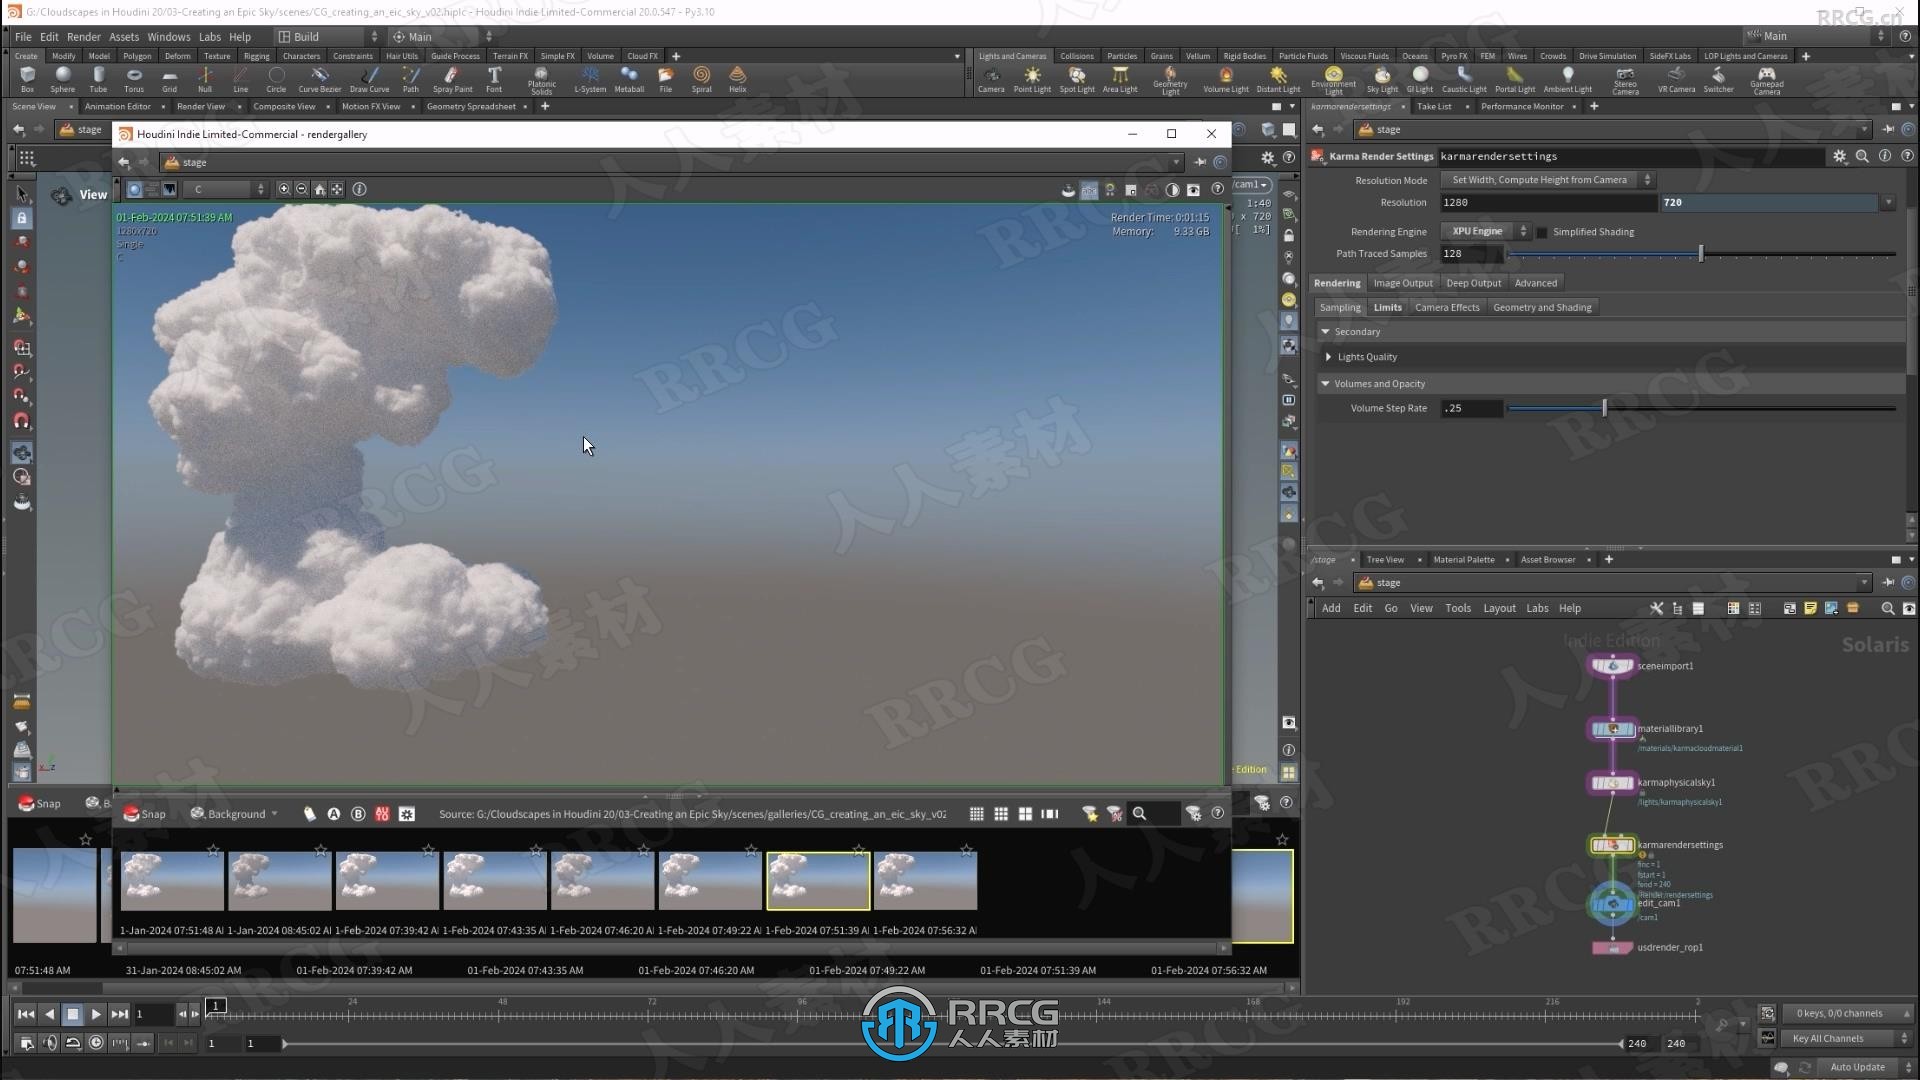
Task: Select the Rendering tab in settings
Action: pyautogui.click(x=1337, y=282)
